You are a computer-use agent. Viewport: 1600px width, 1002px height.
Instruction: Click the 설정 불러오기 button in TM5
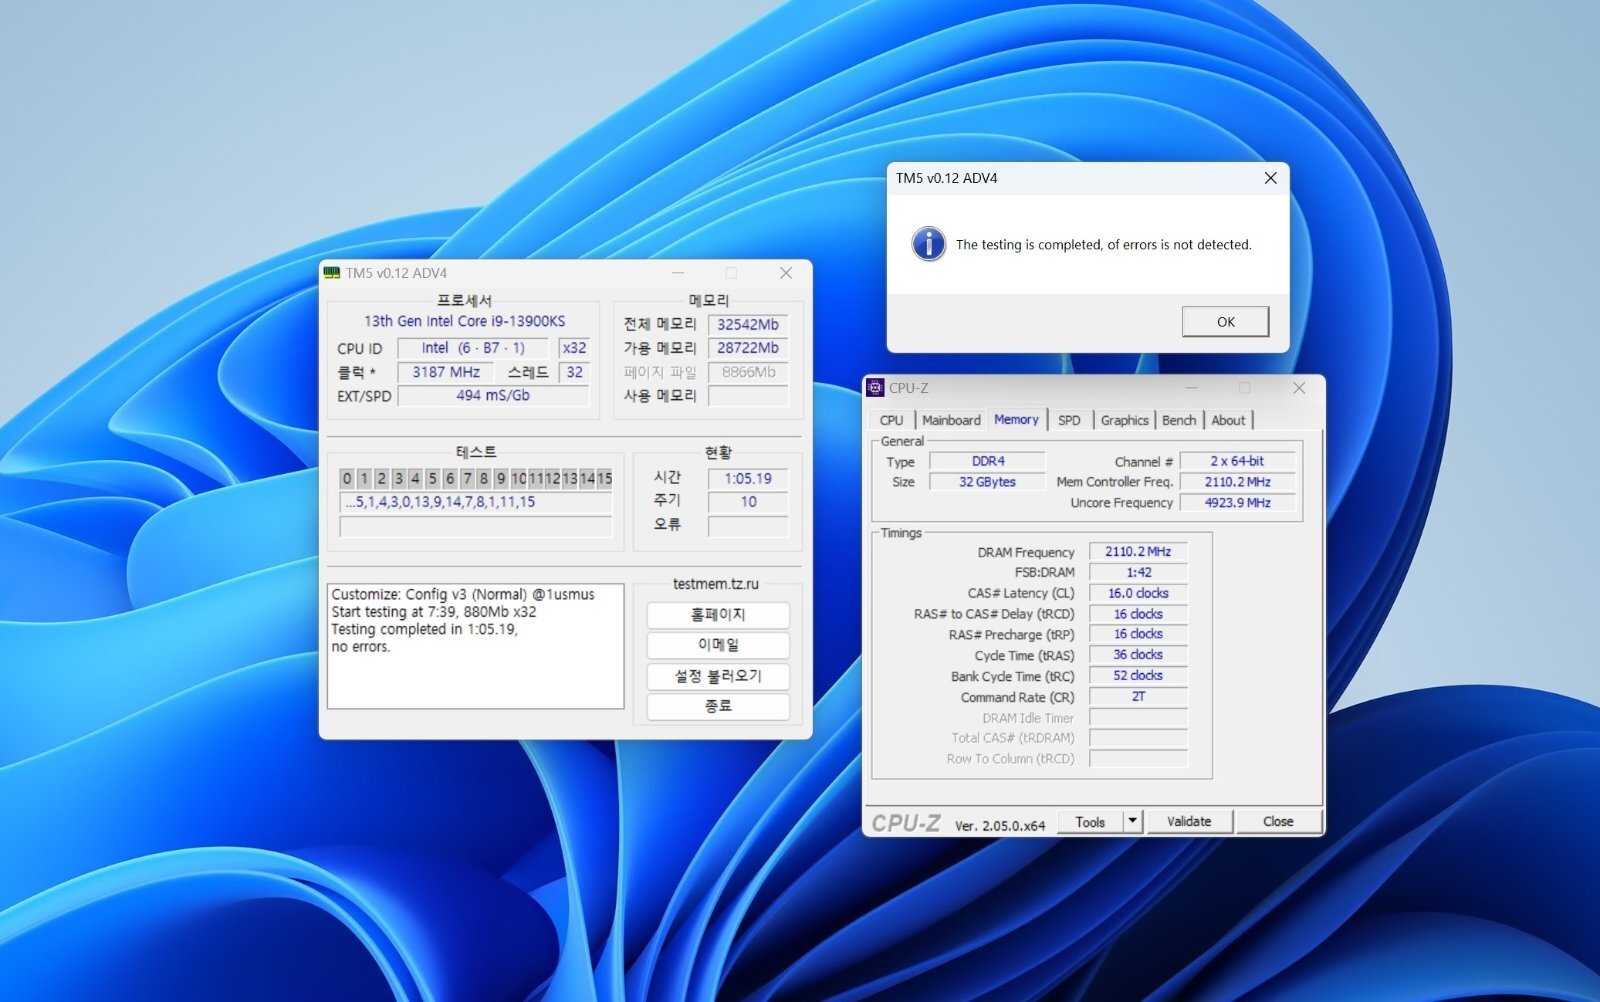(718, 676)
